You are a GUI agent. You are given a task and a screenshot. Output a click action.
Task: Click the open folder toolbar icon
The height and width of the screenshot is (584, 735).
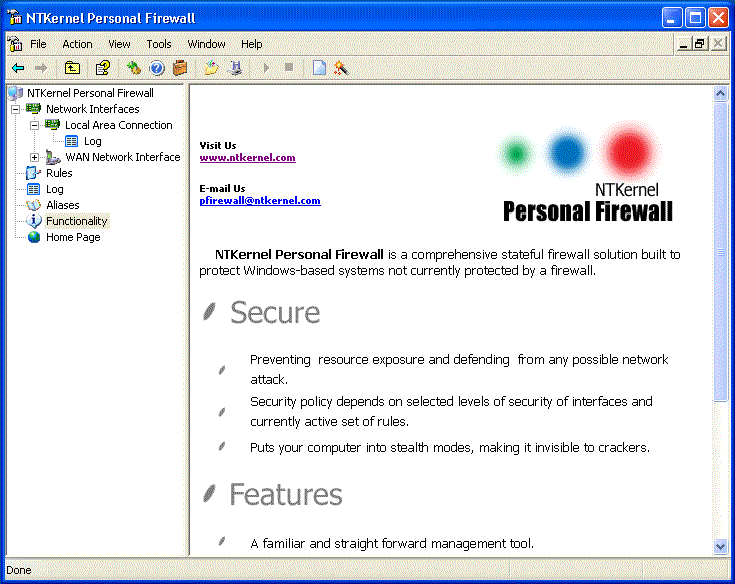pos(211,68)
